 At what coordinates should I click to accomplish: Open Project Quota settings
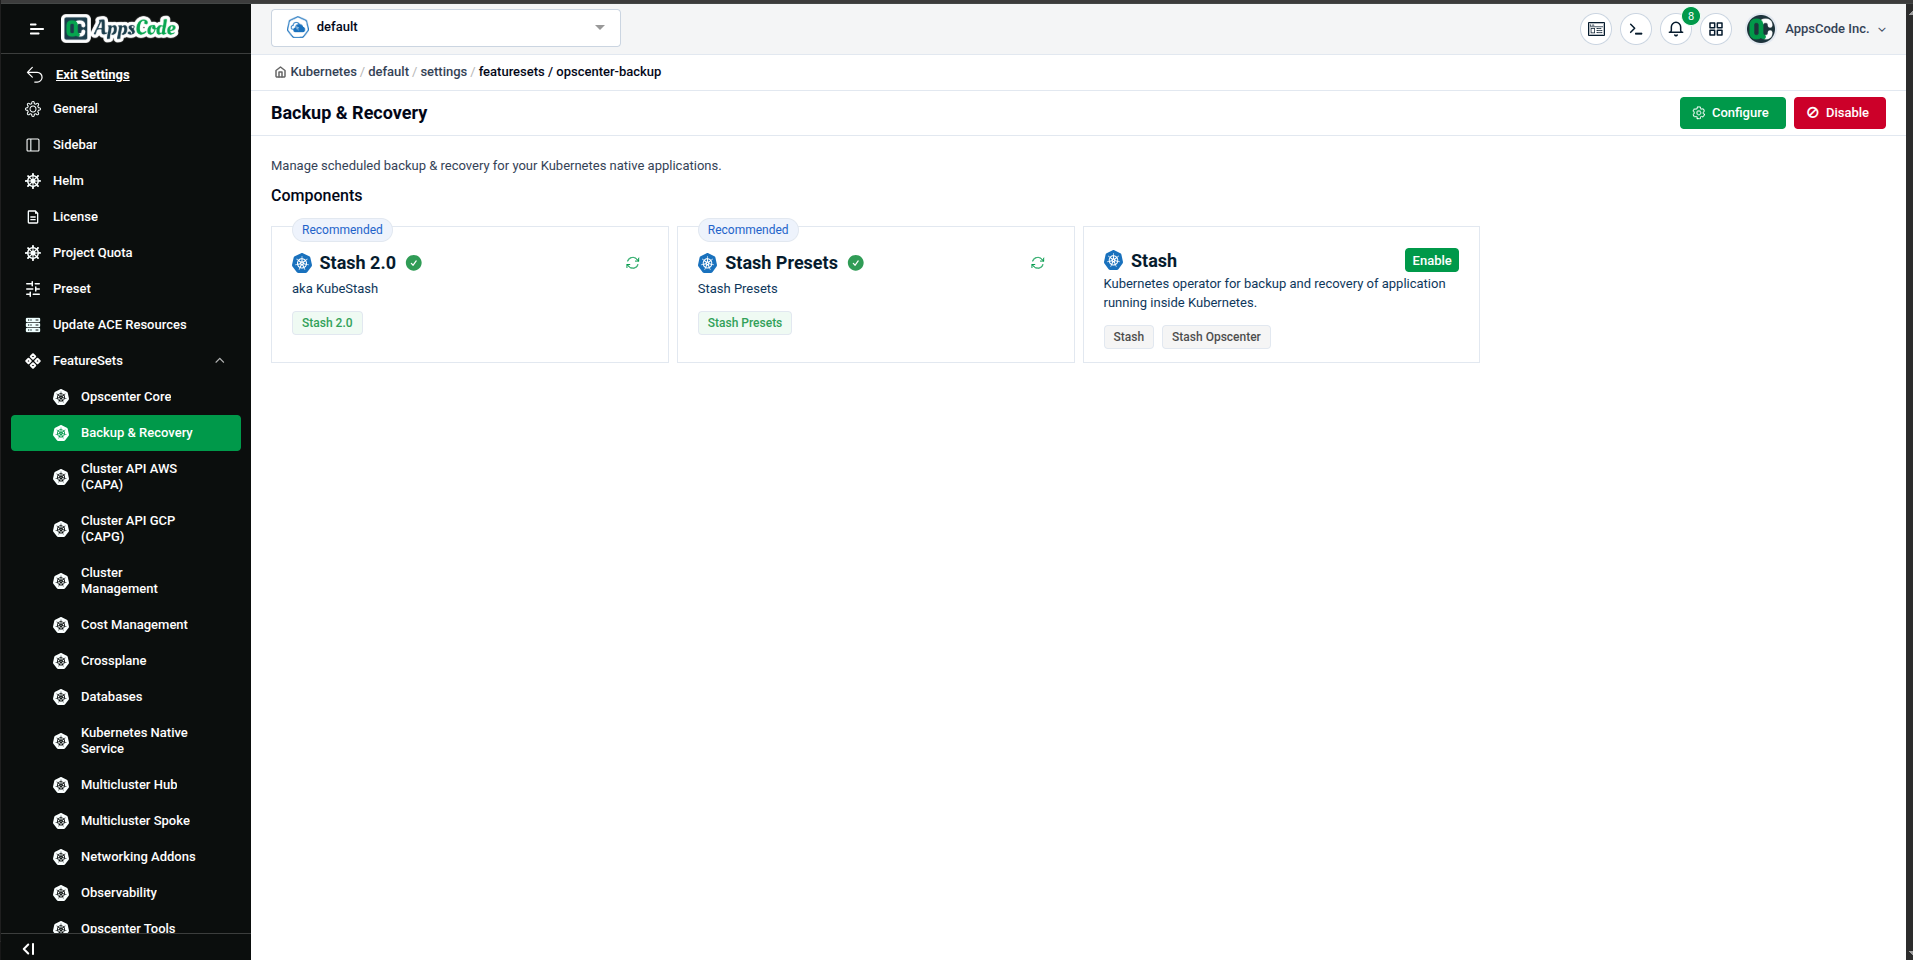(91, 252)
